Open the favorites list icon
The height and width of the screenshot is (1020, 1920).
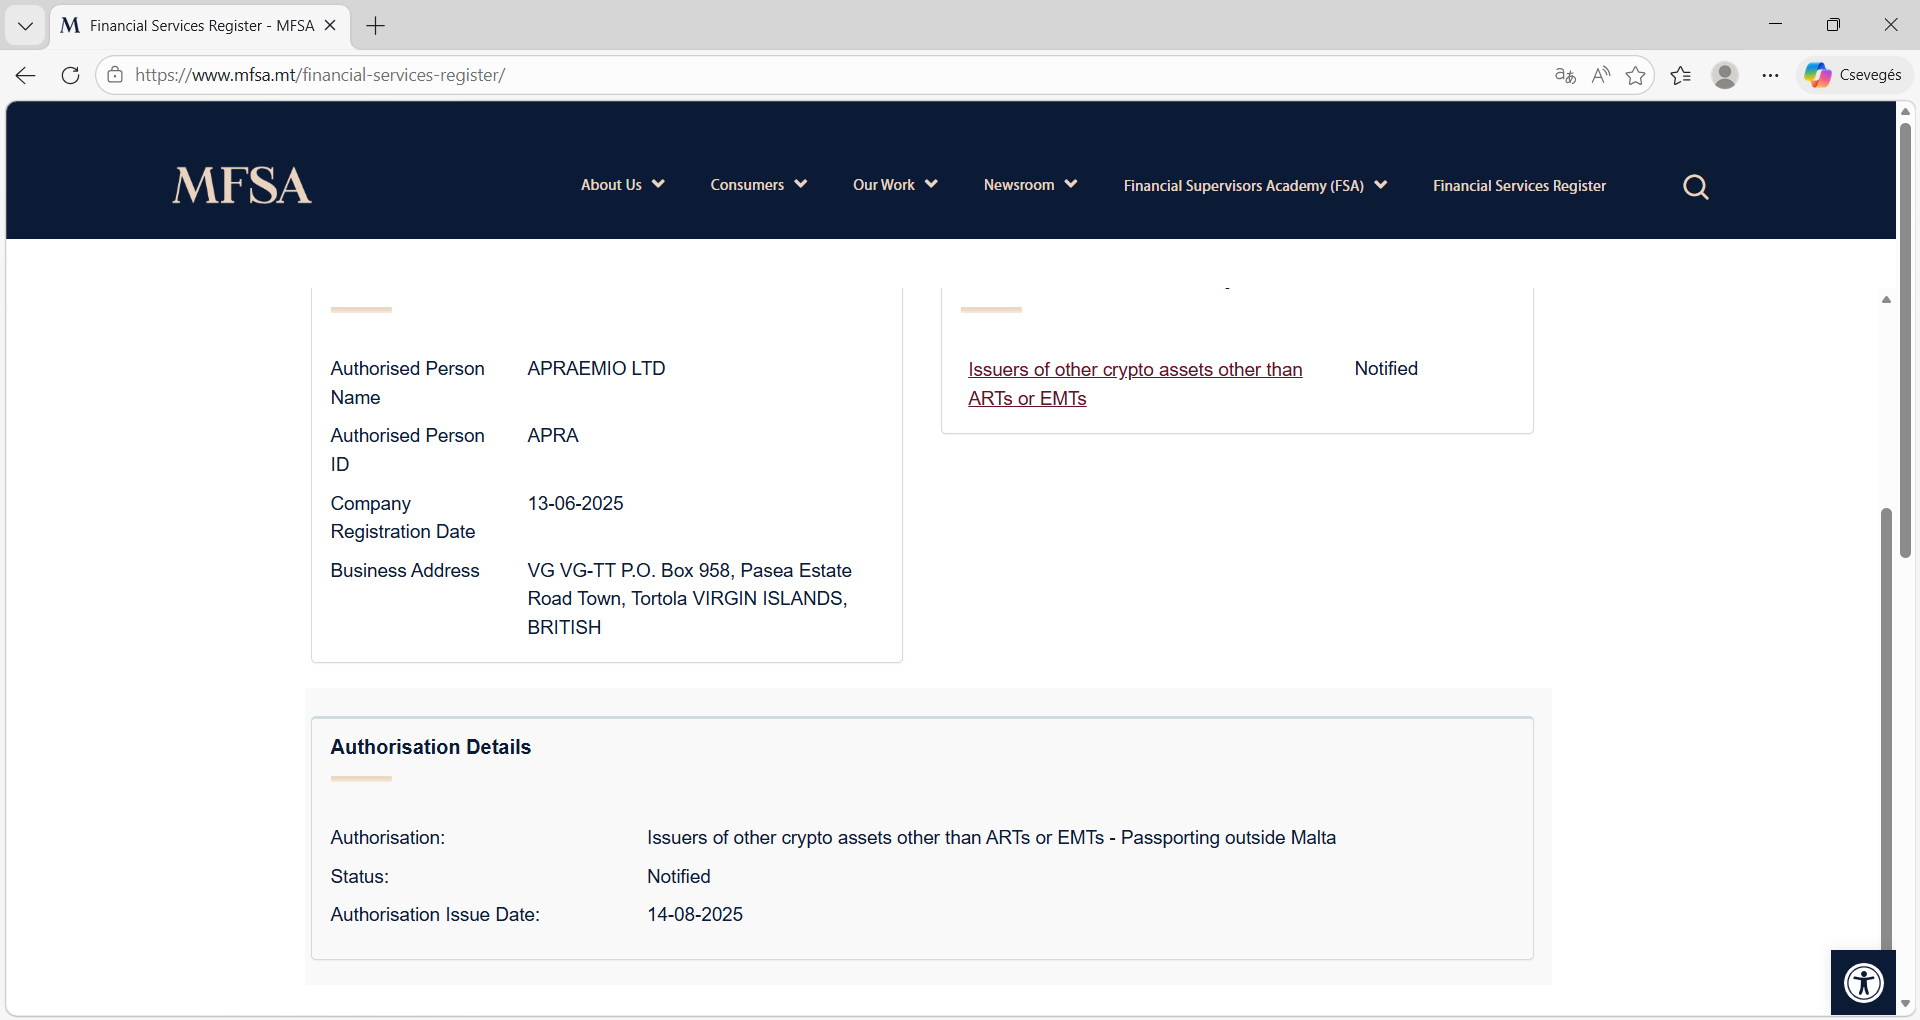(1681, 75)
